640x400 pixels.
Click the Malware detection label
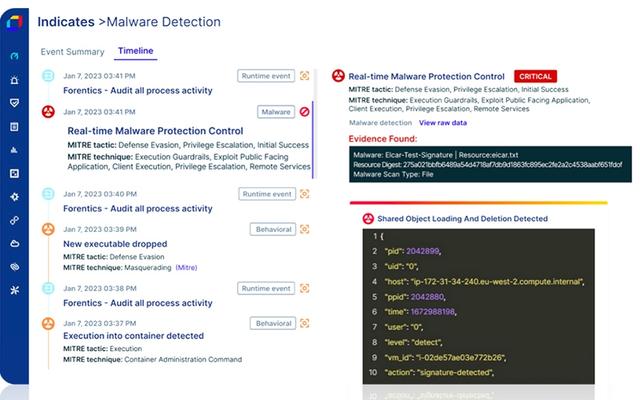click(378, 122)
